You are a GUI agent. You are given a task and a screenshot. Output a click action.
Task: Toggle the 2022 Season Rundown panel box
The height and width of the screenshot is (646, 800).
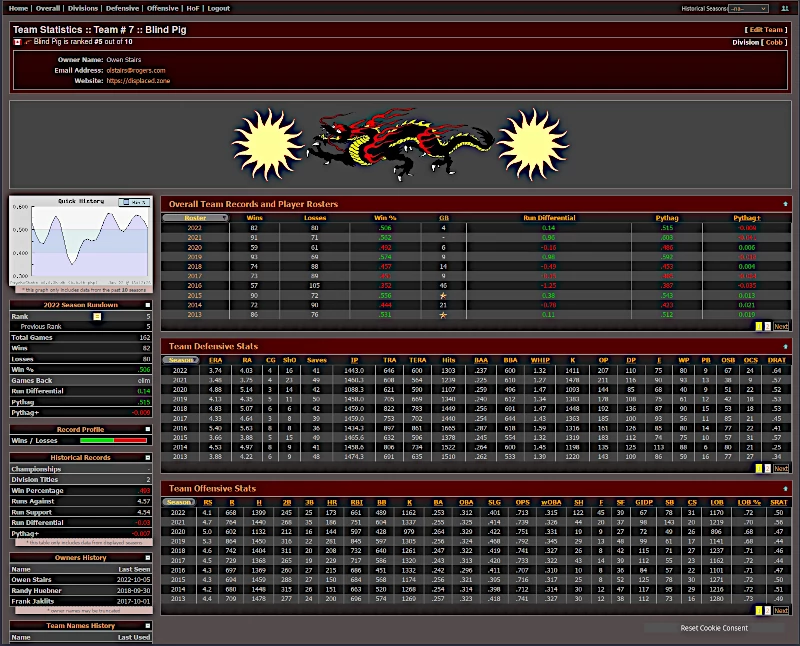pyautogui.click(x=147, y=305)
